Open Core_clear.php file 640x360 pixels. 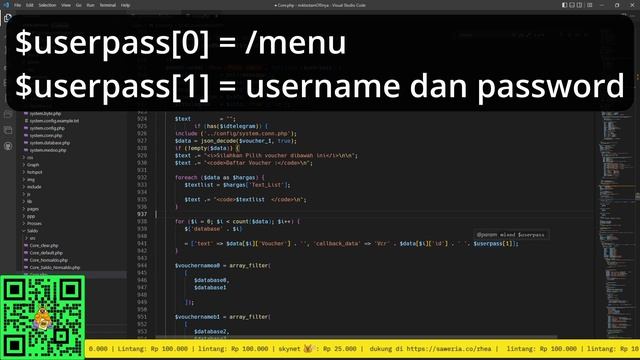[44, 246]
